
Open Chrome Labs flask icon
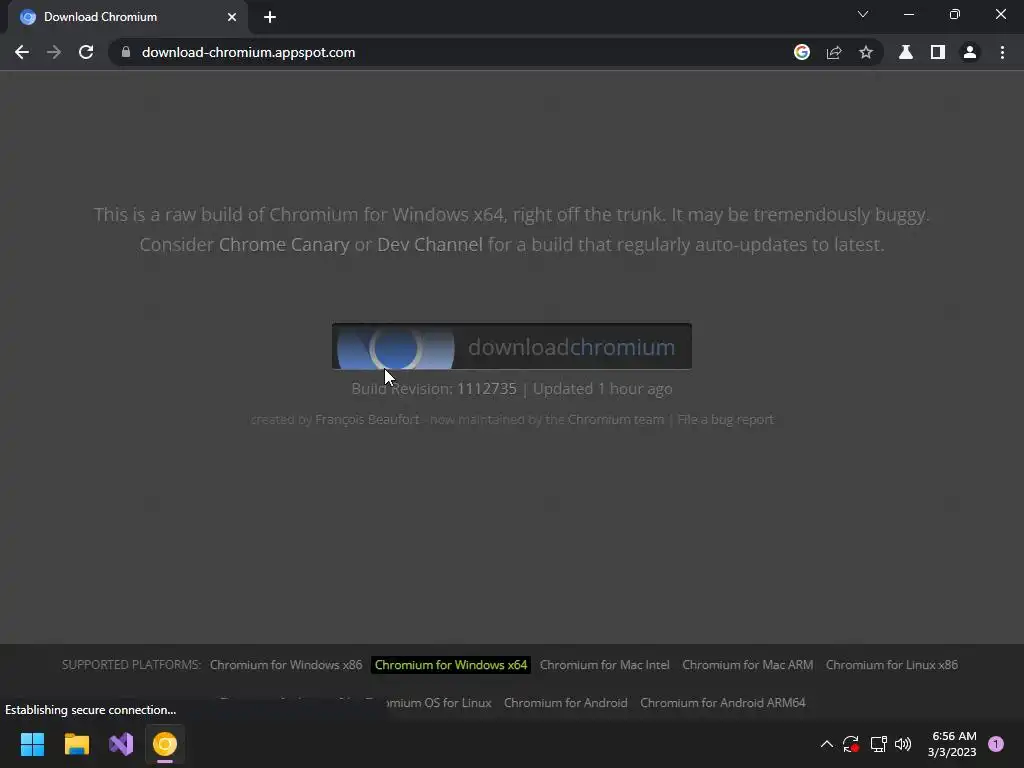(x=906, y=52)
